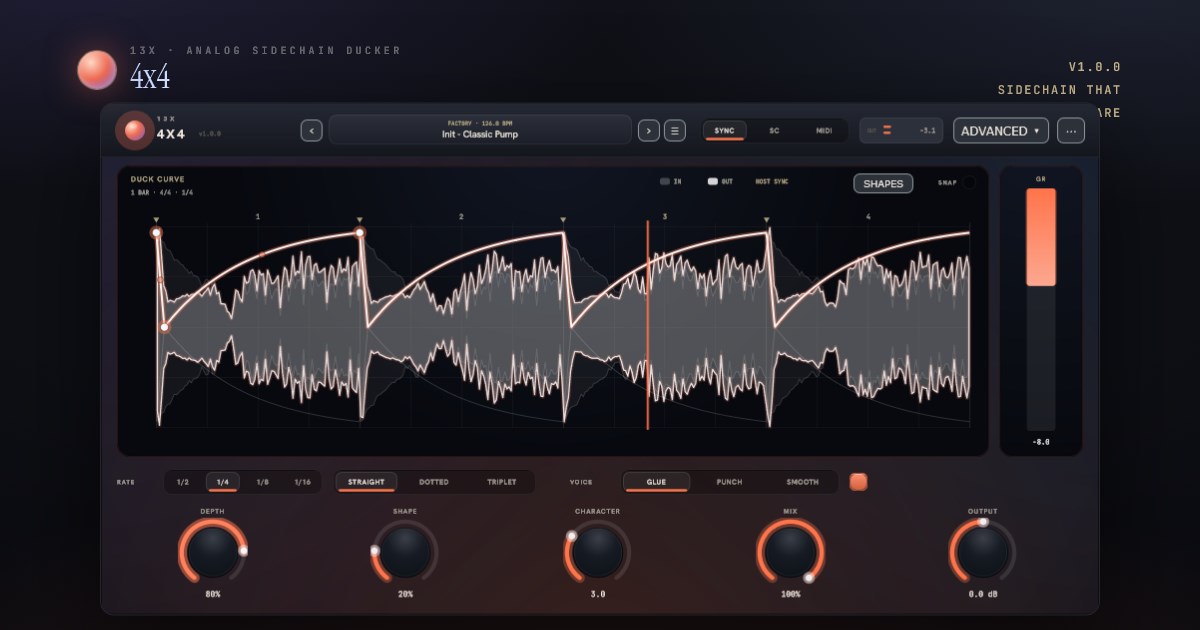The image size is (1200, 630).
Task: Set rate to 1/2
Action: [183, 482]
